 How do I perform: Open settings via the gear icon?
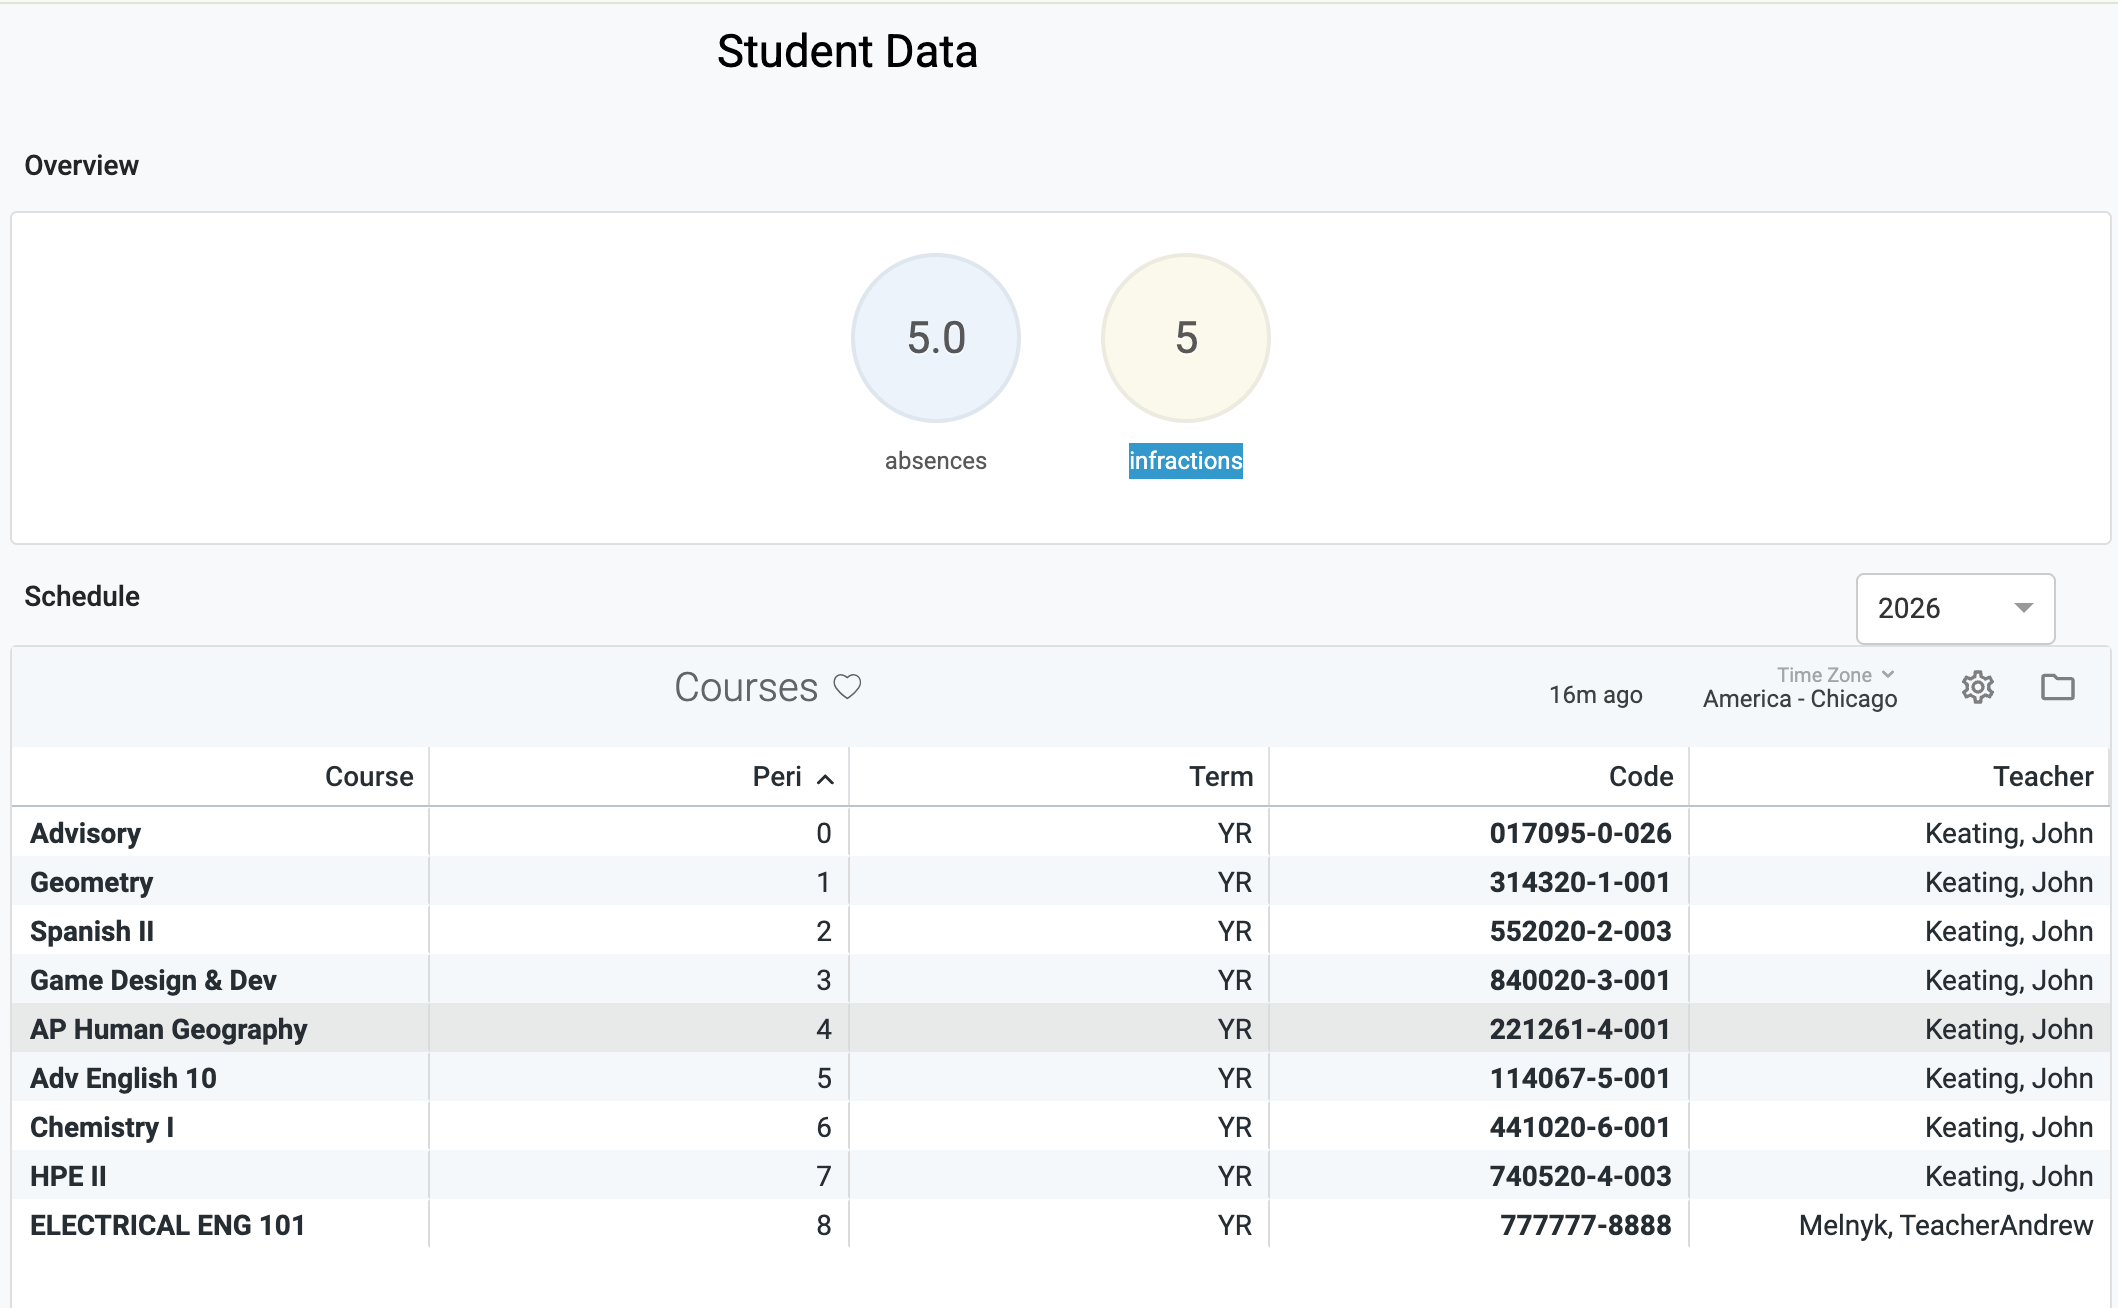[x=1977, y=687]
